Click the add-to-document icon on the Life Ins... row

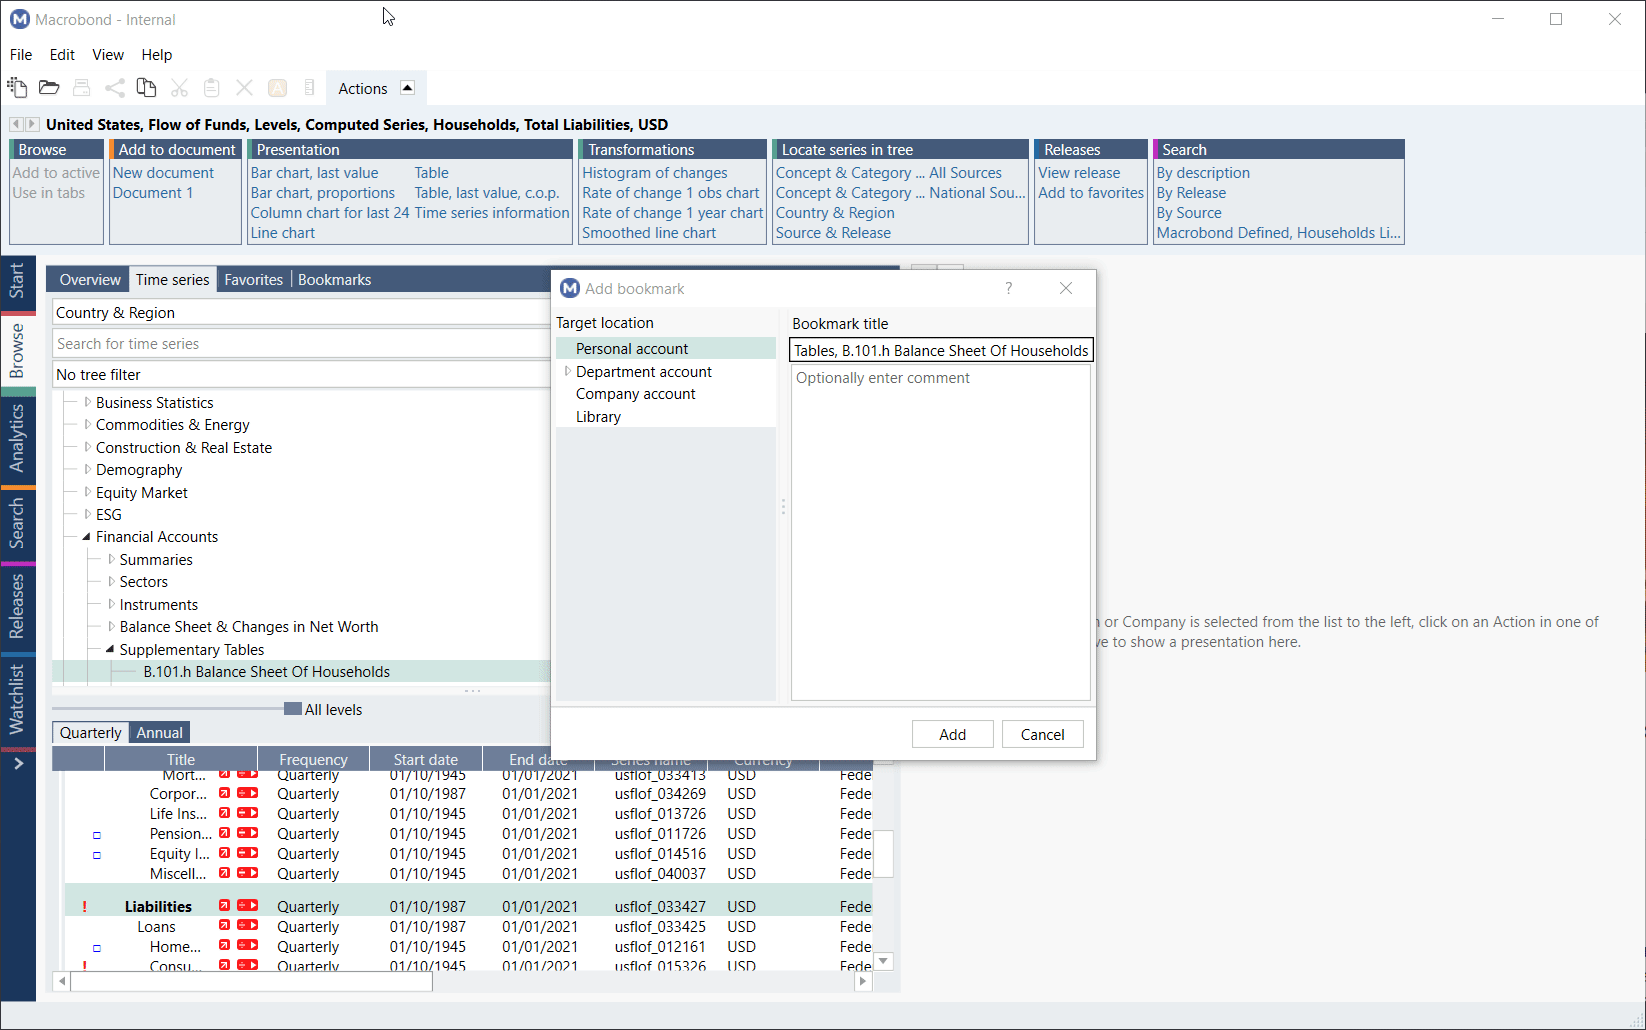pos(248,813)
